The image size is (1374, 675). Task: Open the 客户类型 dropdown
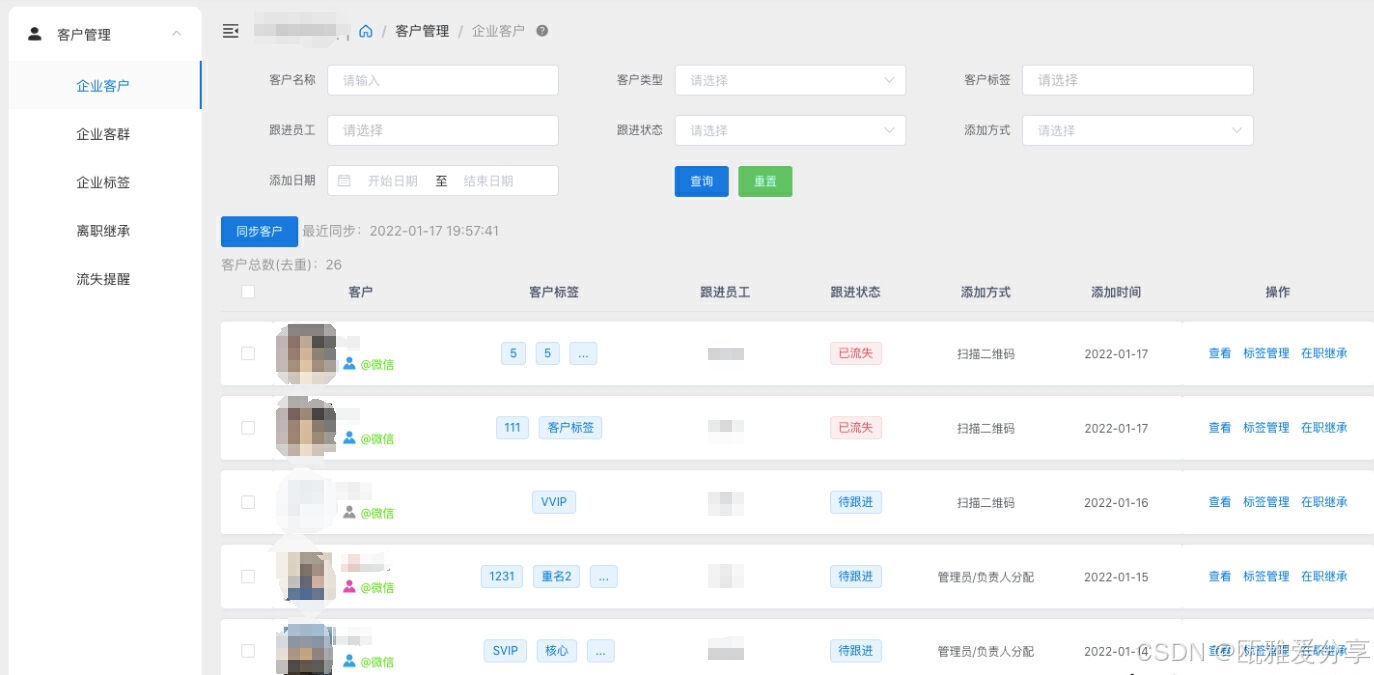click(790, 80)
